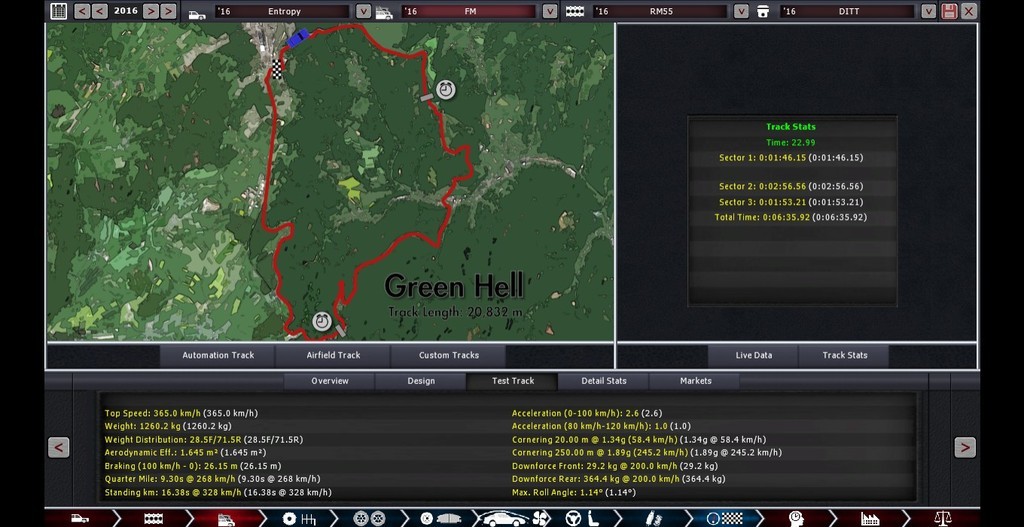Click the calendar icon in the top bar
The width and height of the screenshot is (1024, 527).
(x=59, y=11)
